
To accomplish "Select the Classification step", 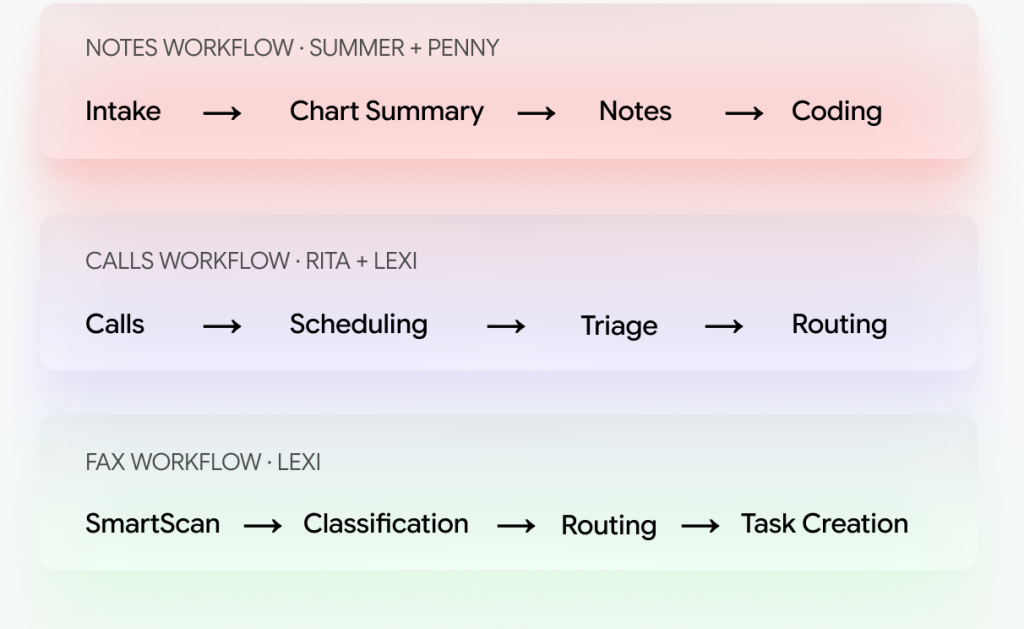I will pos(386,523).
